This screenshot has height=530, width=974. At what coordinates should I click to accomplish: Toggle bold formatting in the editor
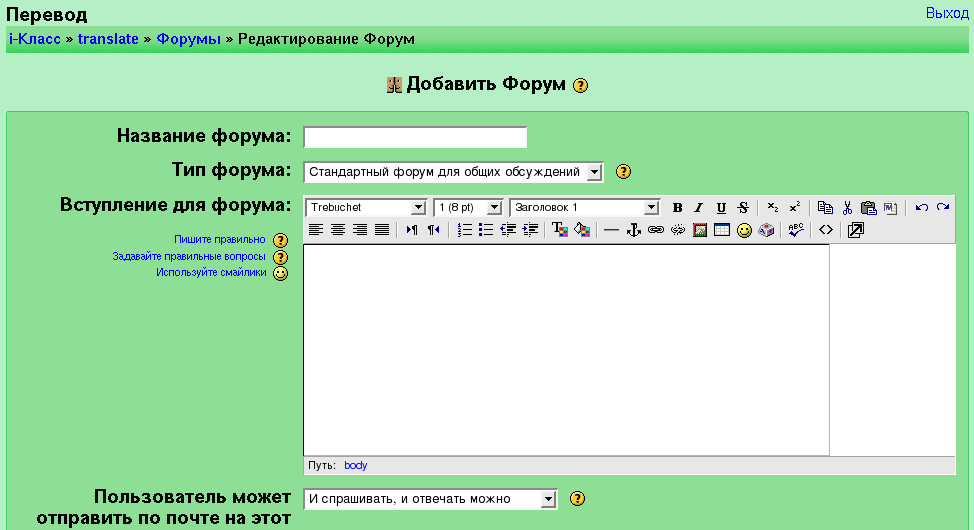click(x=678, y=208)
